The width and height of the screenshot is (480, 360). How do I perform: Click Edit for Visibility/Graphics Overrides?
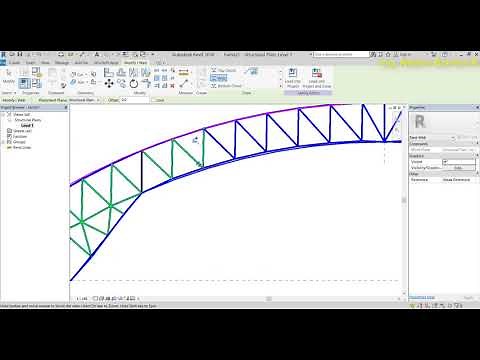458,168
